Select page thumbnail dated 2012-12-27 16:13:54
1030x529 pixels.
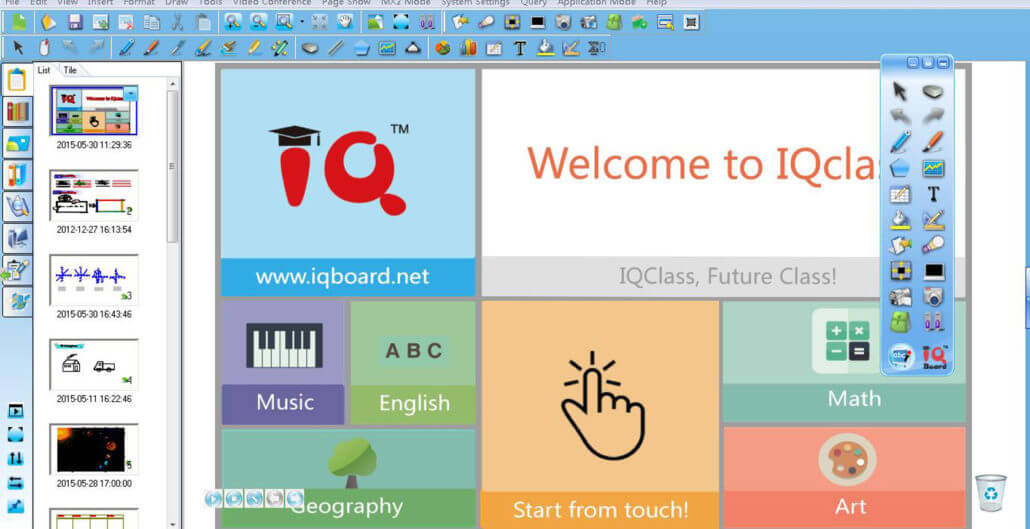click(94, 196)
